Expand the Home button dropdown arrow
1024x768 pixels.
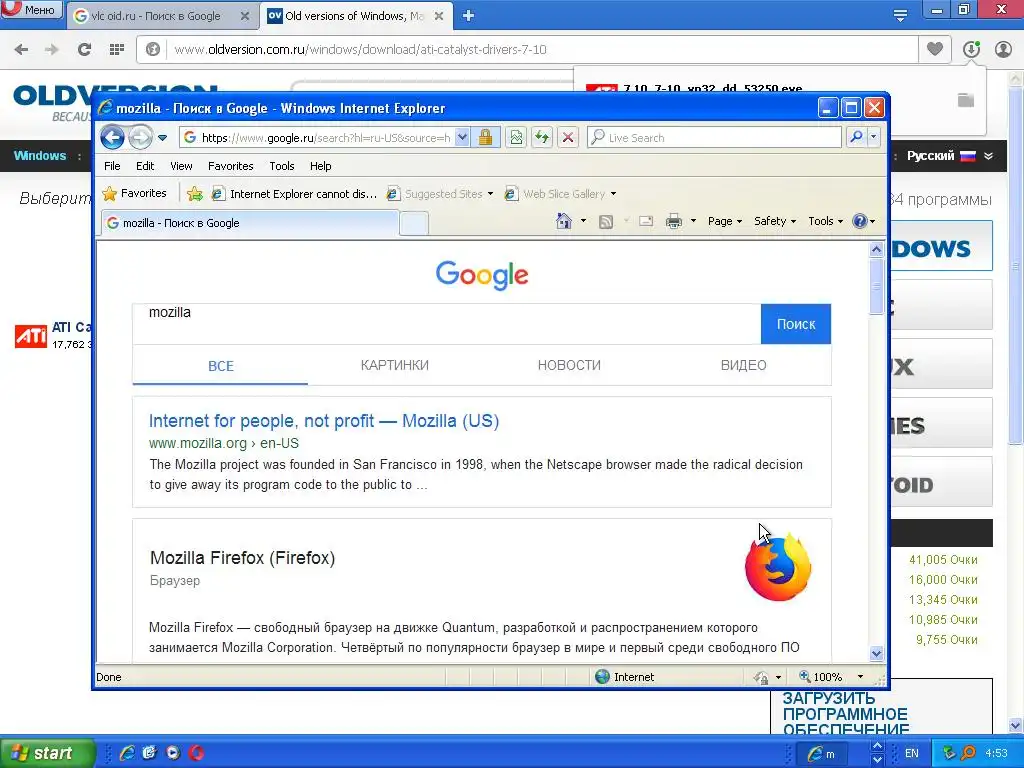[x=583, y=221]
